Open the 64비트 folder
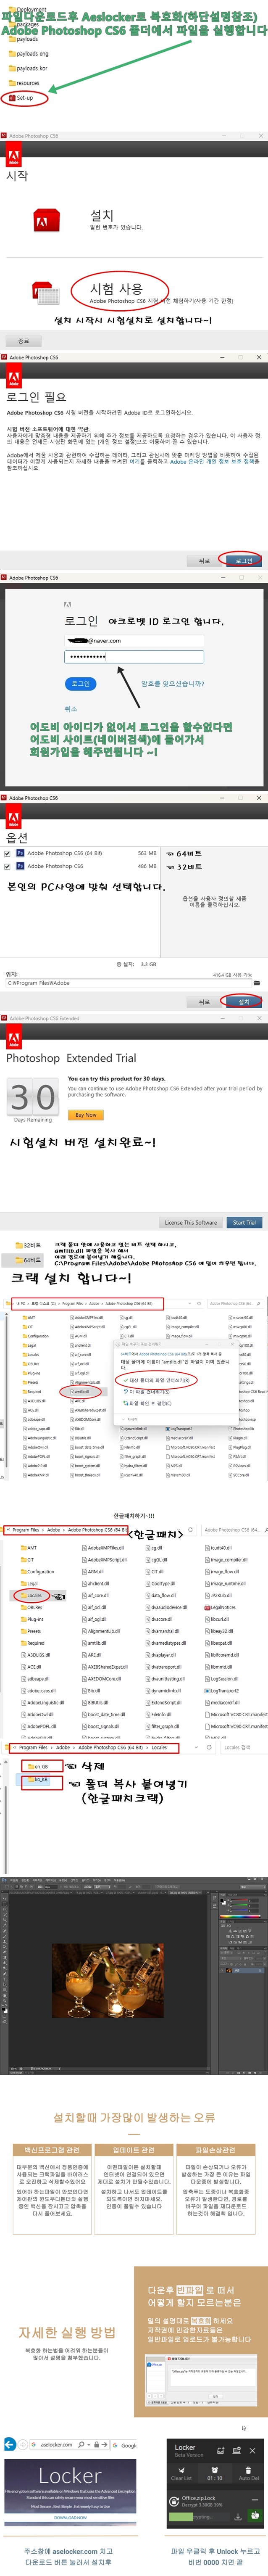This screenshot has width=268, height=2576. click(x=28, y=1260)
